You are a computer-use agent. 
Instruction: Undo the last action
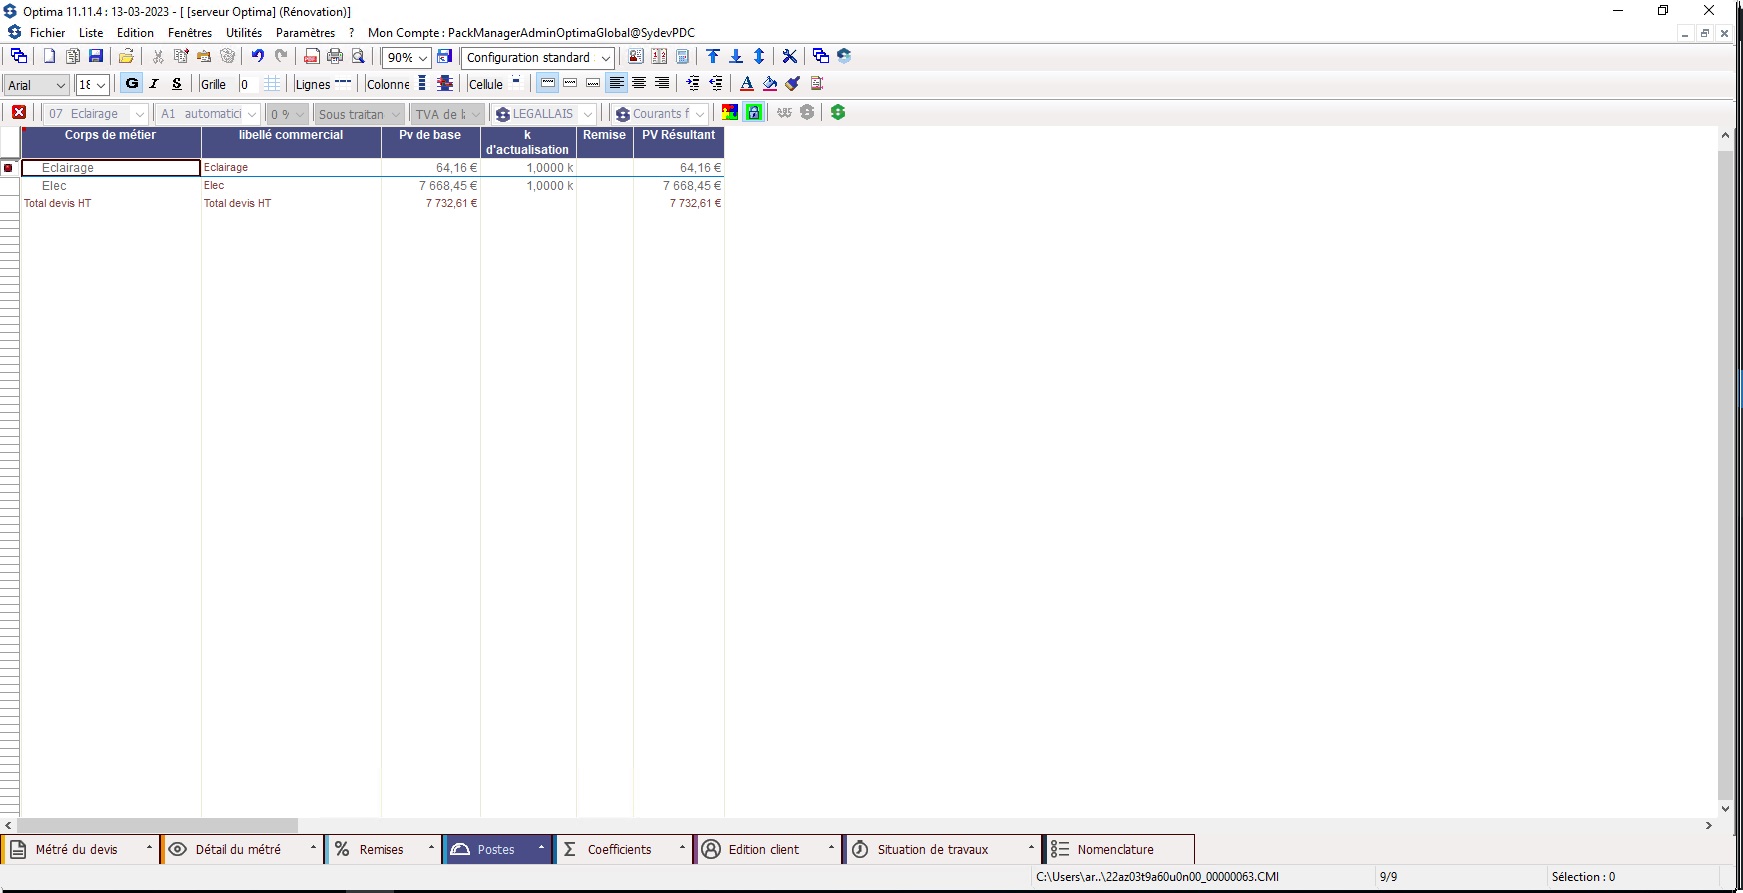click(258, 57)
